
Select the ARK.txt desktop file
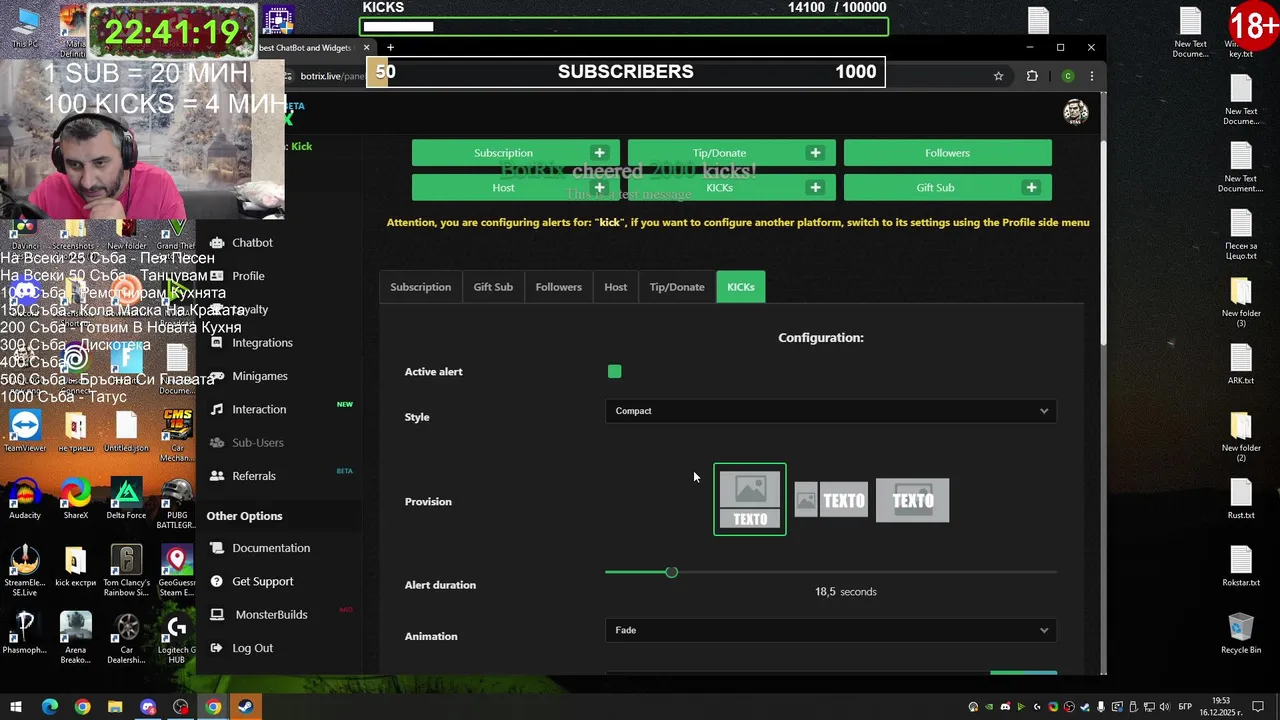tap(1241, 364)
